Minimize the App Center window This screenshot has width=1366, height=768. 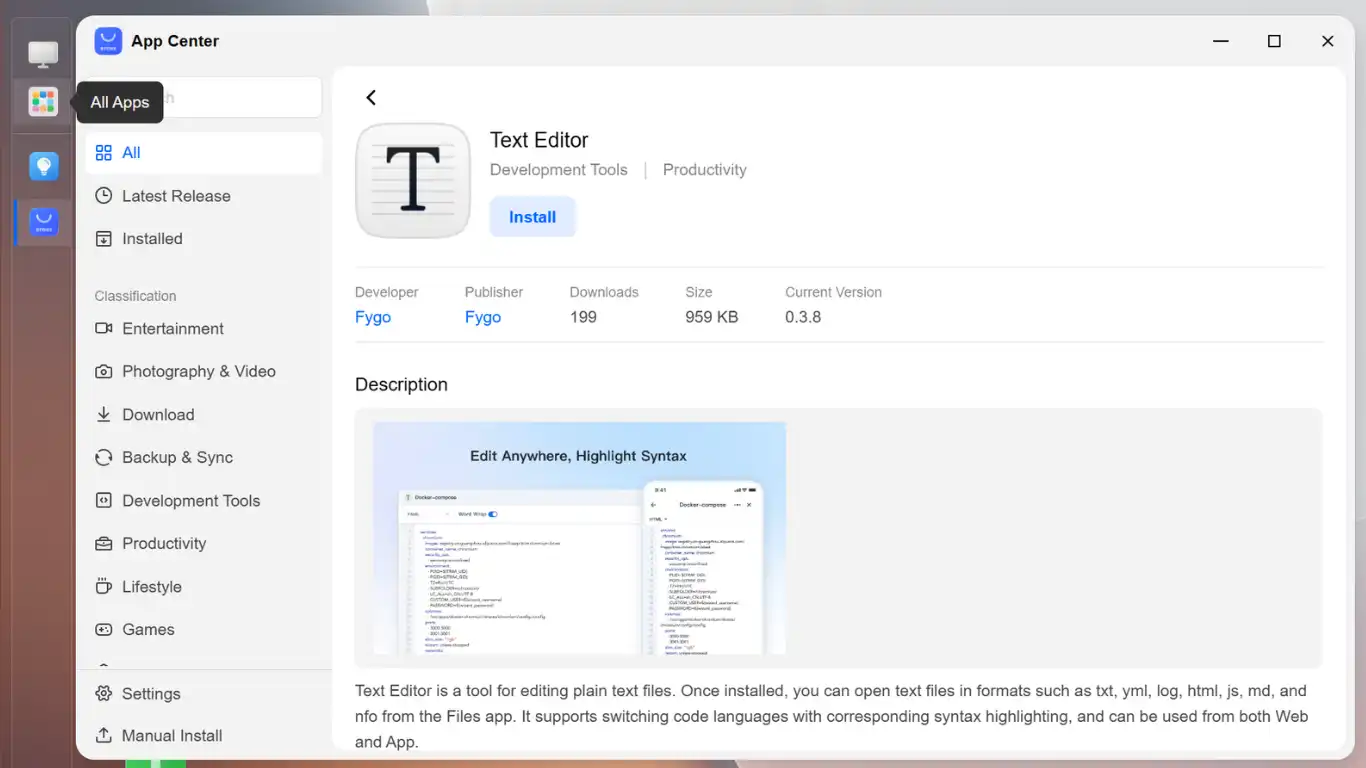(1221, 41)
